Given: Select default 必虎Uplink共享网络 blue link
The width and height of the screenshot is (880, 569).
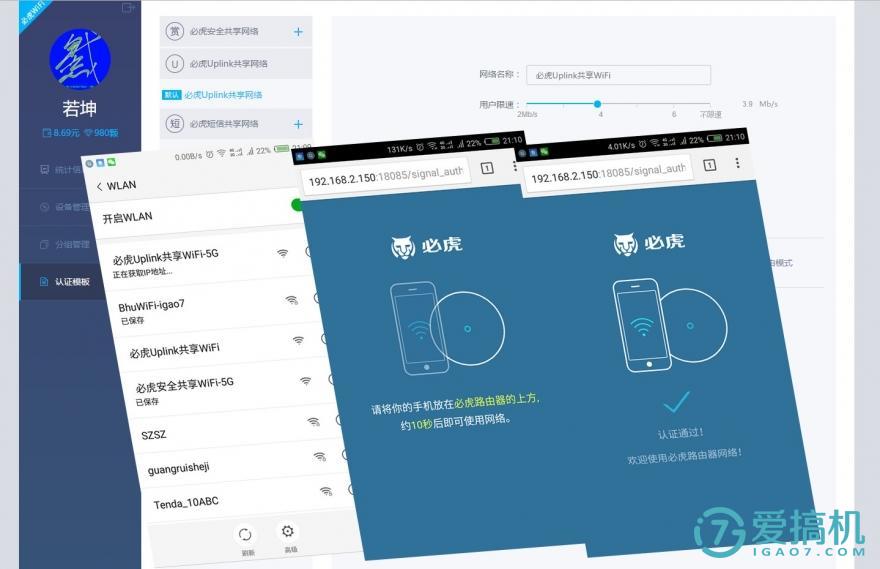Looking at the screenshot, I should [223, 95].
